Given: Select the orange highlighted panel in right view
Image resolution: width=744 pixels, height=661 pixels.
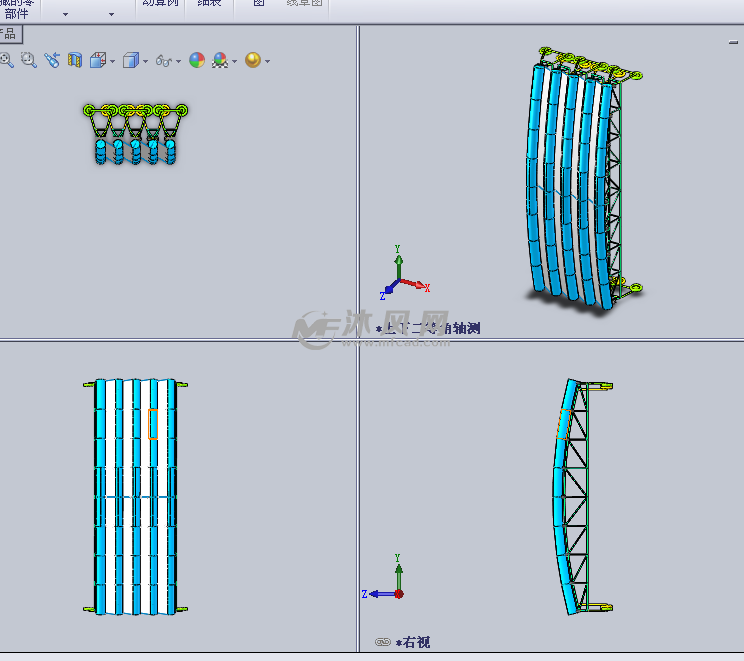Looking at the screenshot, I should [564, 424].
